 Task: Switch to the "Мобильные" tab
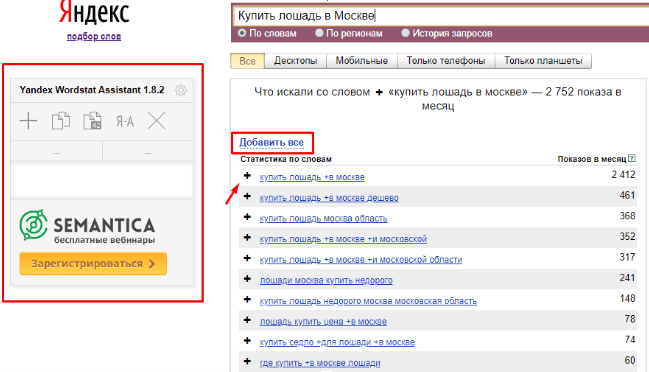[x=362, y=61]
